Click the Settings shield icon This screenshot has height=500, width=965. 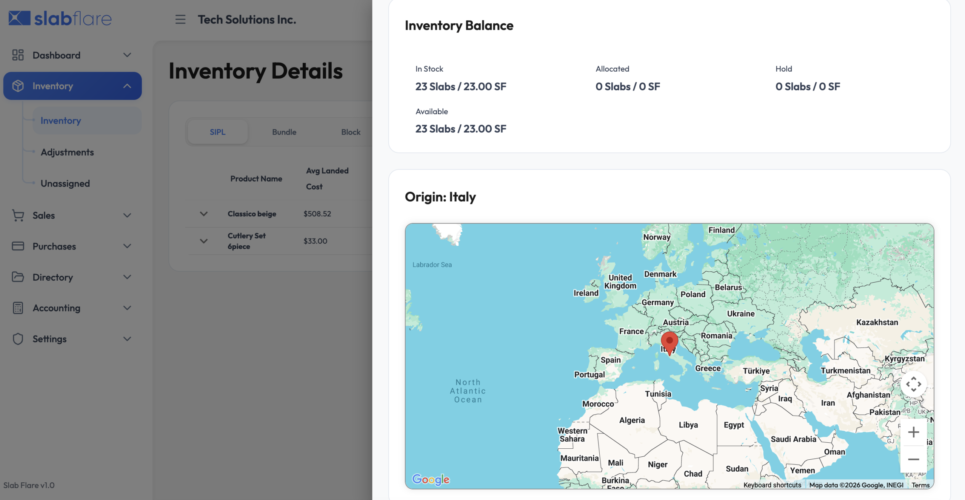(x=18, y=339)
